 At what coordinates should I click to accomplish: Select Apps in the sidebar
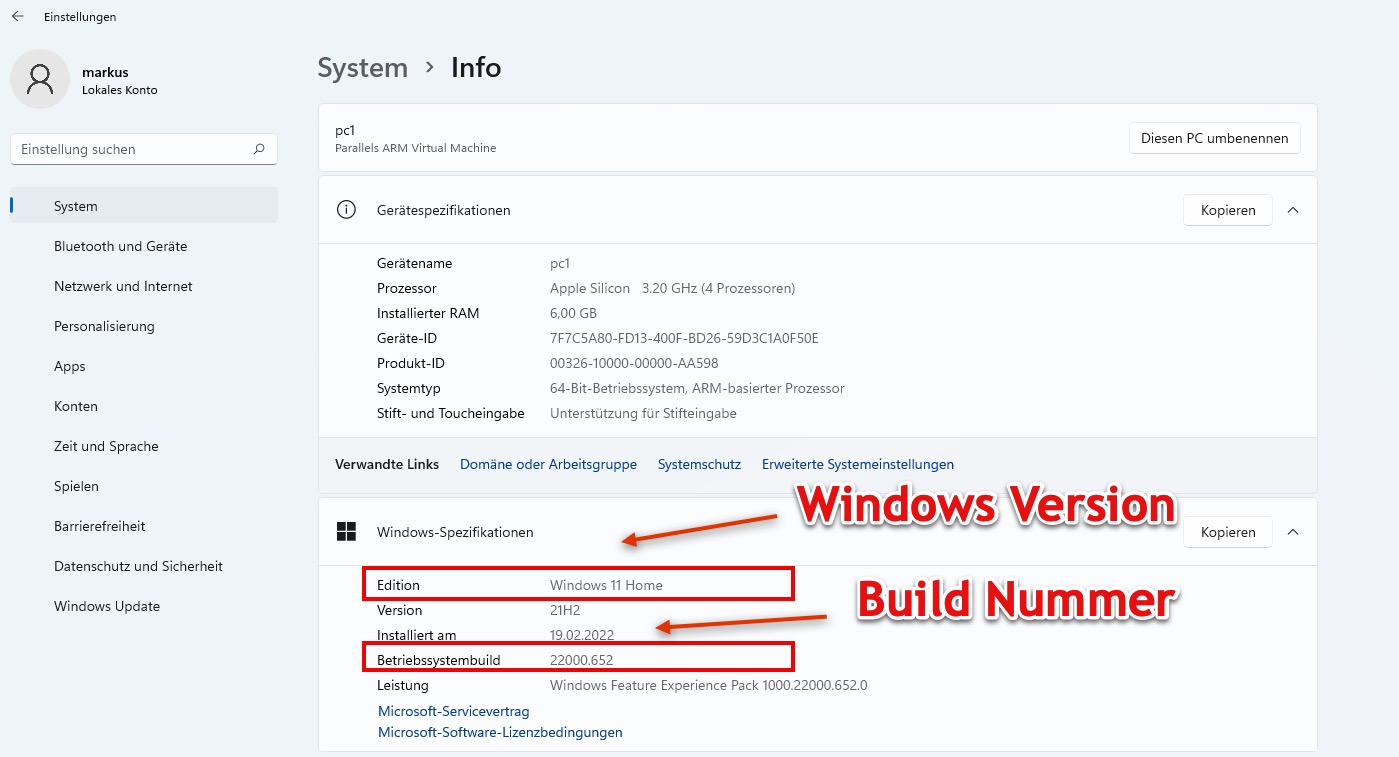pyautogui.click(x=69, y=366)
